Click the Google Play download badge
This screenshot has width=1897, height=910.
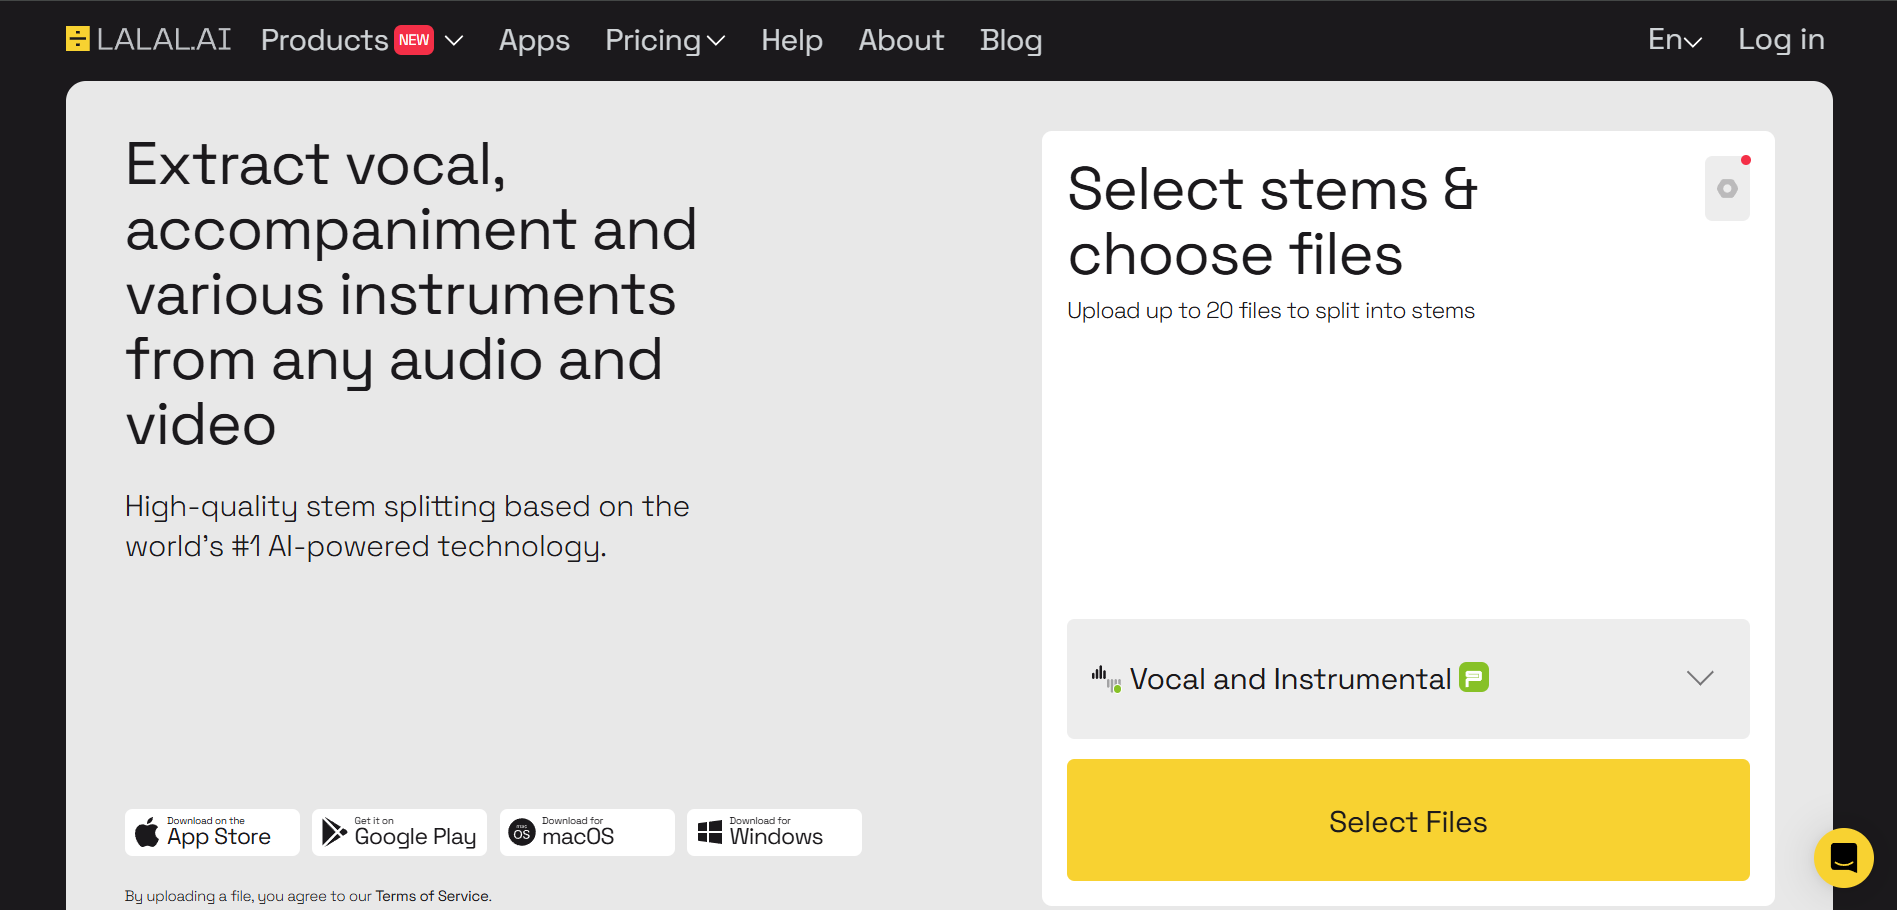(399, 832)
